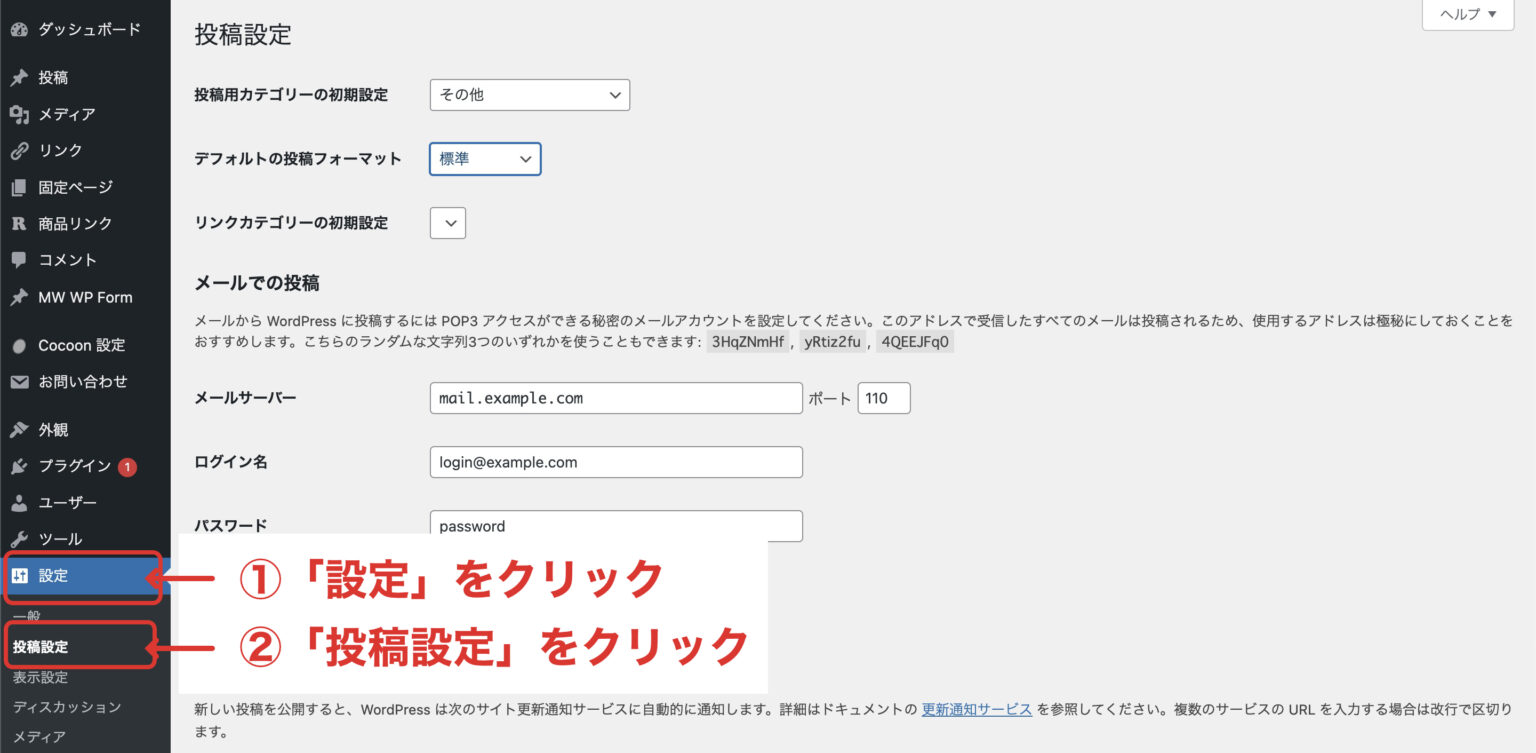Image resolution: width=1536 pixels, height=753 pixels.
Task: Click the ツール wrench icon
Action: (x=18, y=538)
